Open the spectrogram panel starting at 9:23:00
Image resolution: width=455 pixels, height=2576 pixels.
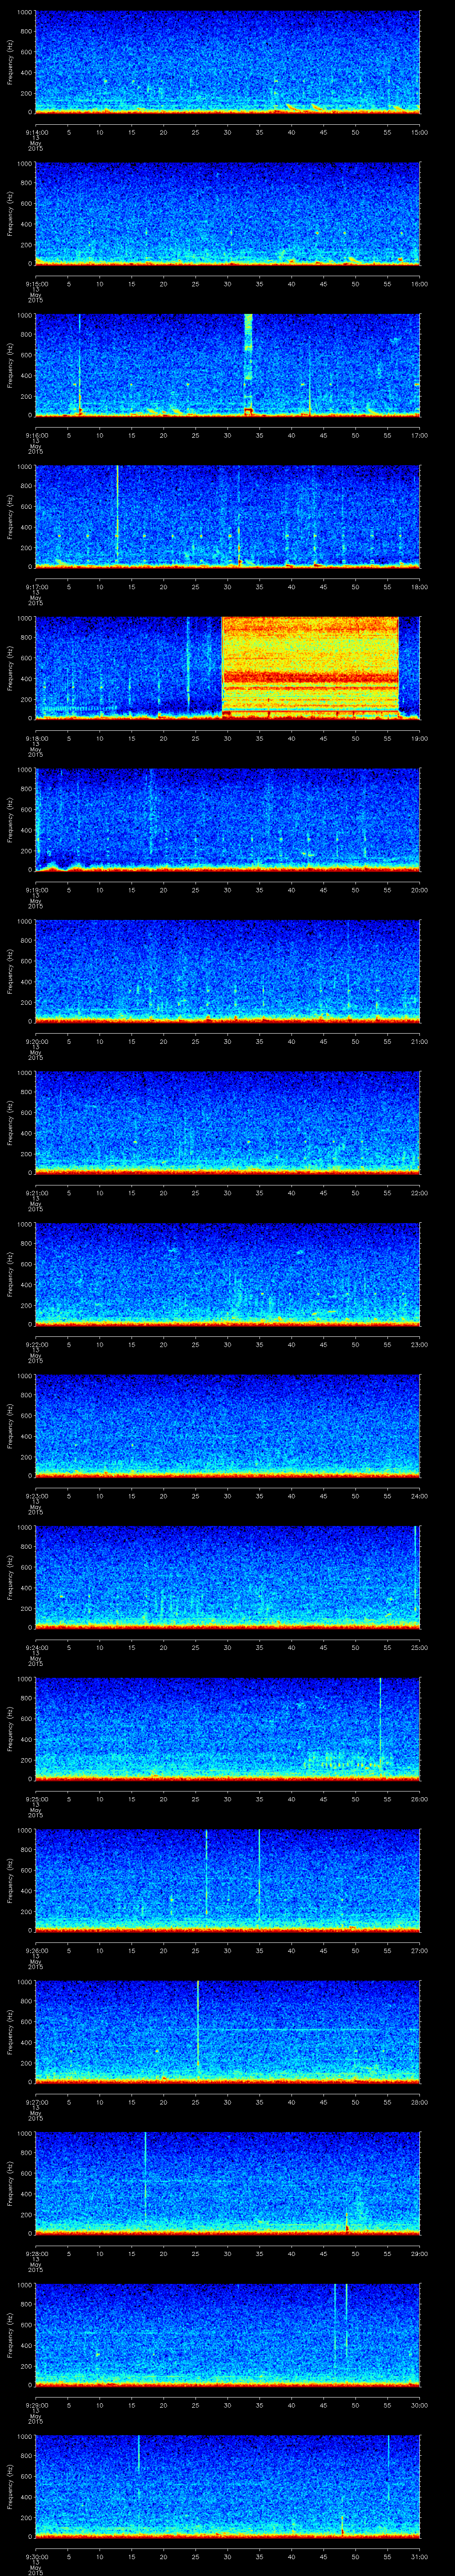(x=228, y=1425)
